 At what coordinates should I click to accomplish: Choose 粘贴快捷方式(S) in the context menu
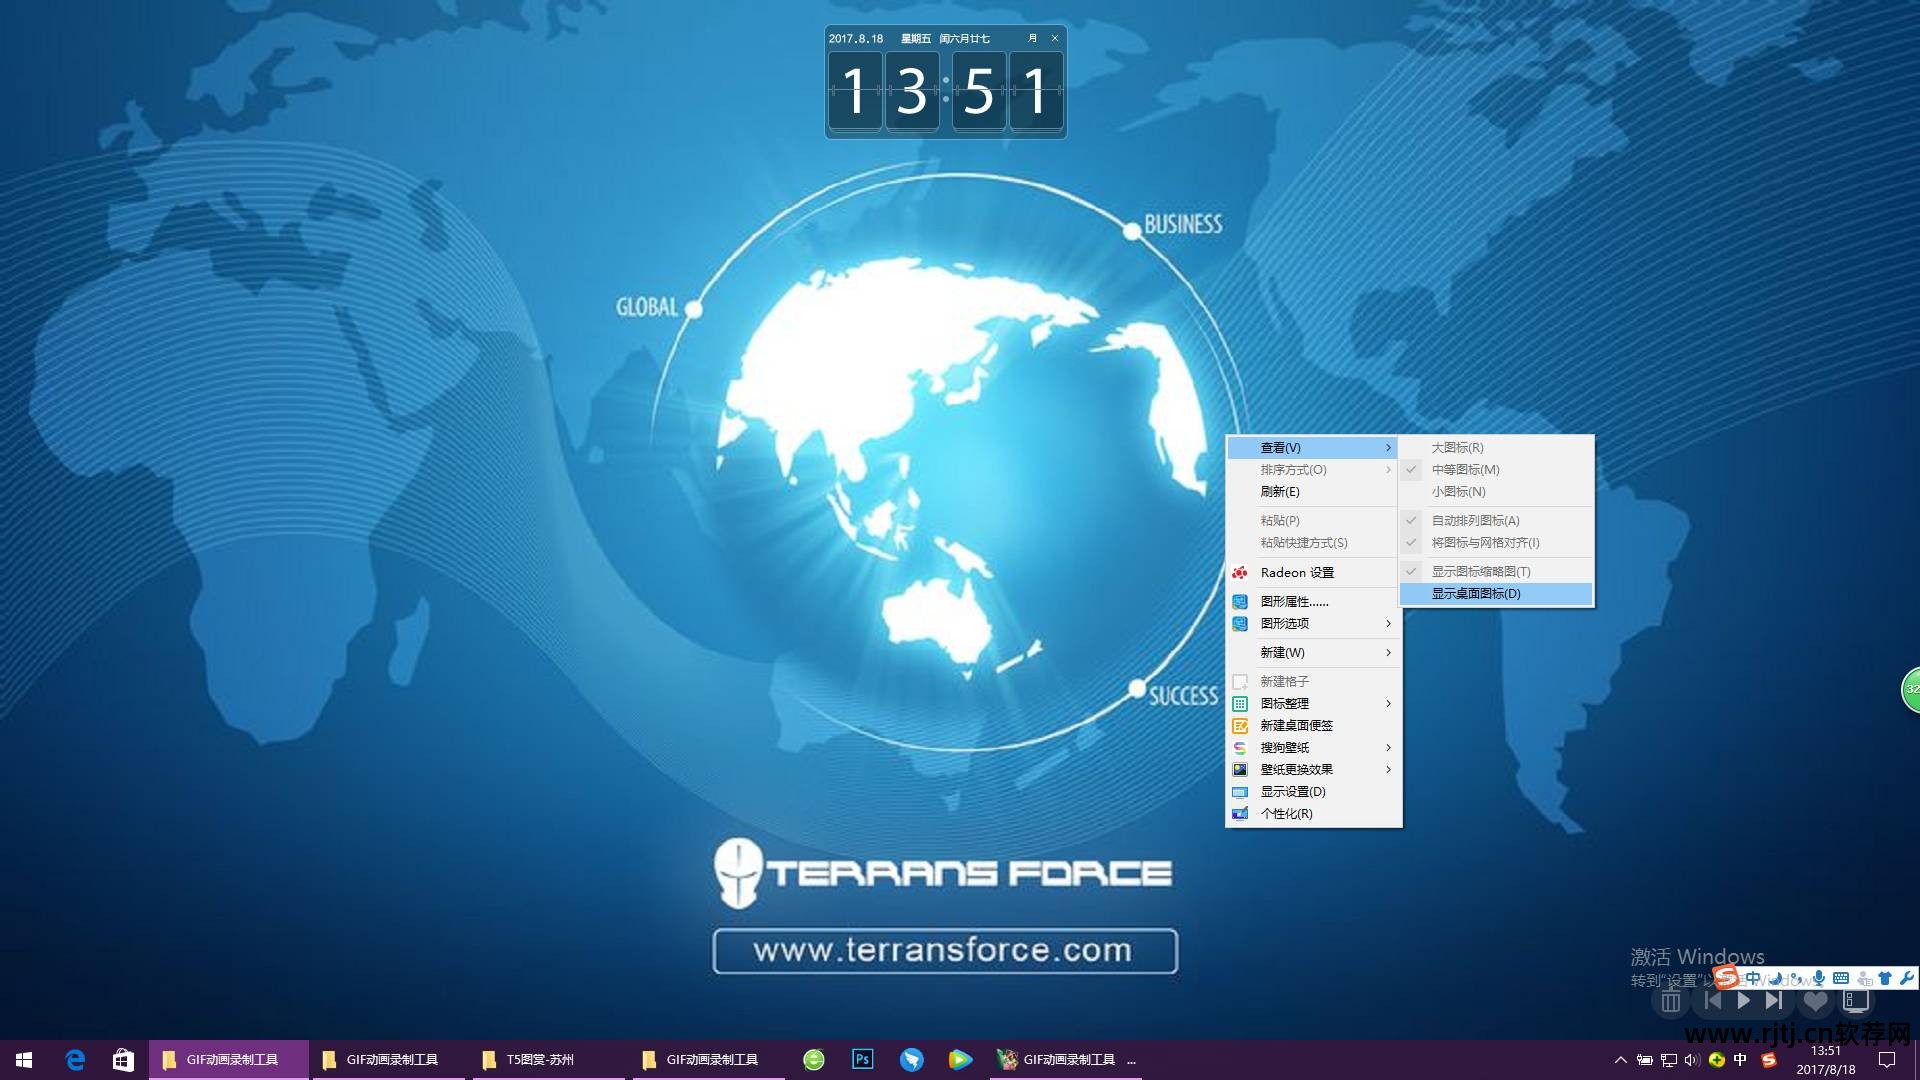click(x=1313, y=542)
